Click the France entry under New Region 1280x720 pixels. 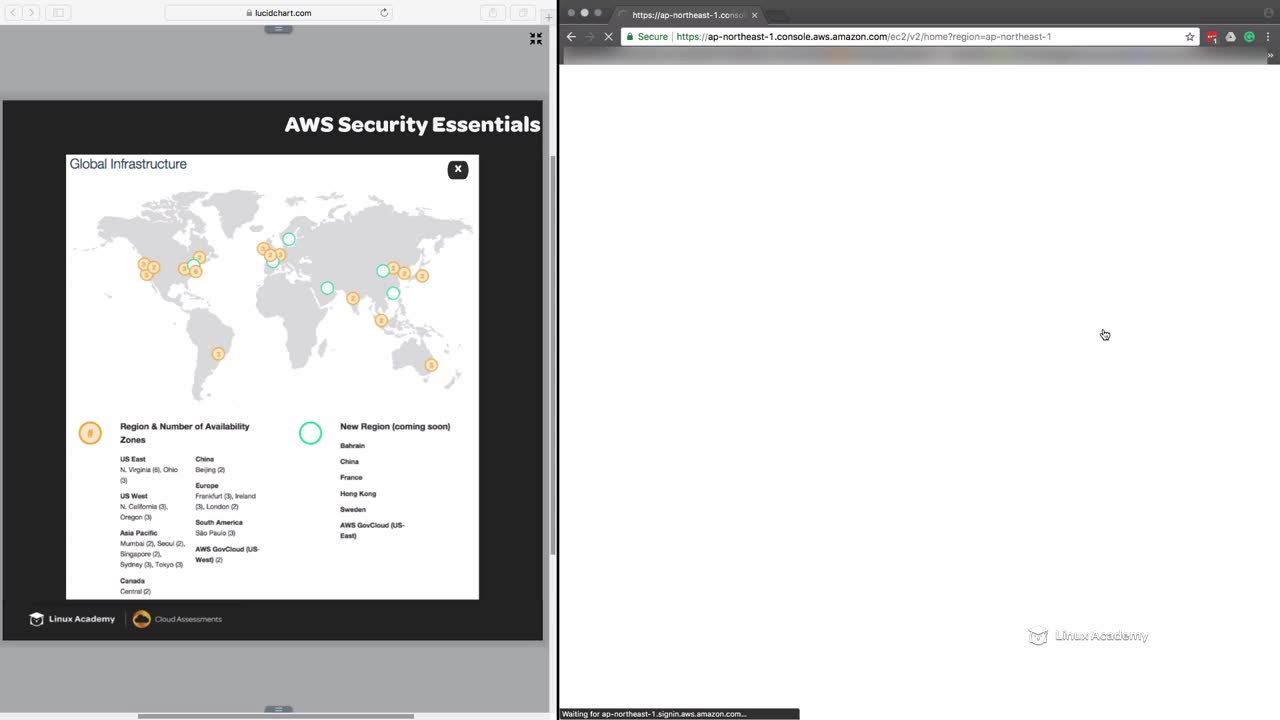(x=351, y=478)
